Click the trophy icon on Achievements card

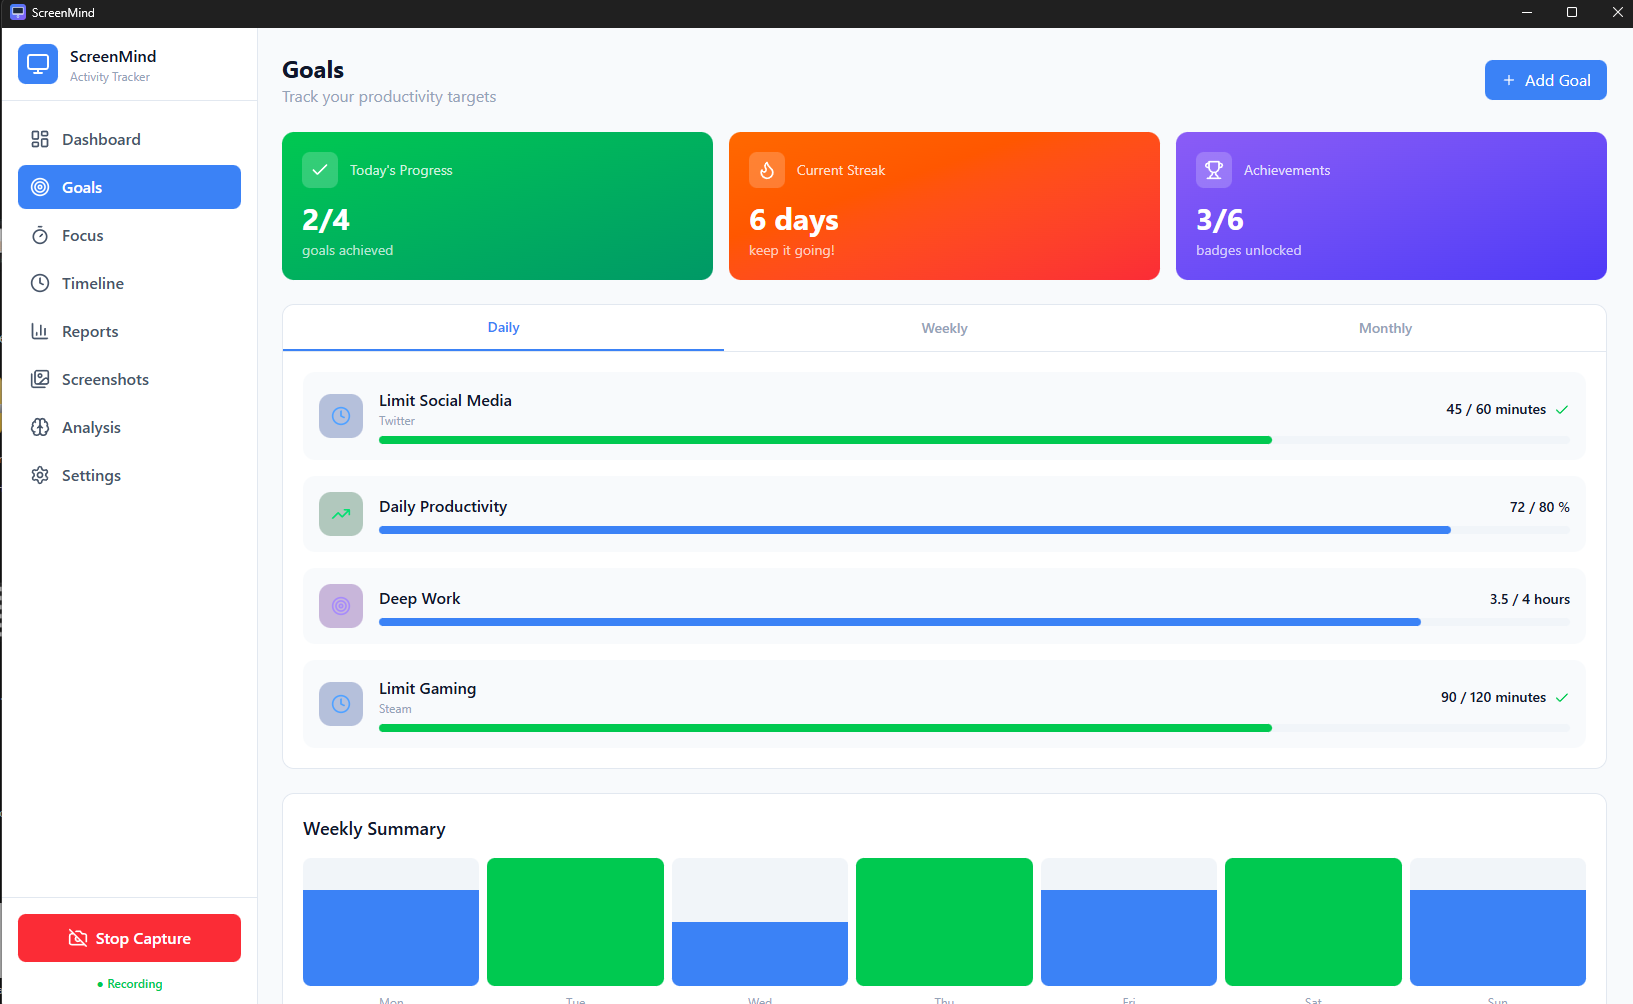click(1213, 170)
